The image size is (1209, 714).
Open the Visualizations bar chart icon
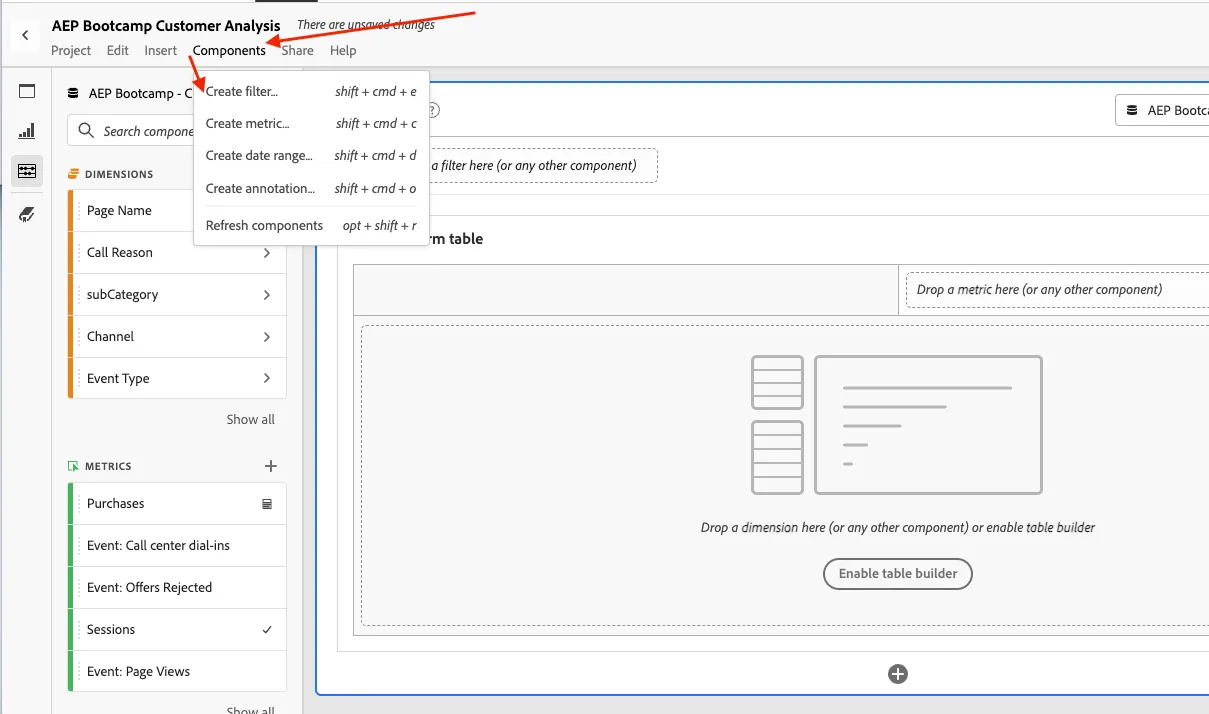pos(27,131)
